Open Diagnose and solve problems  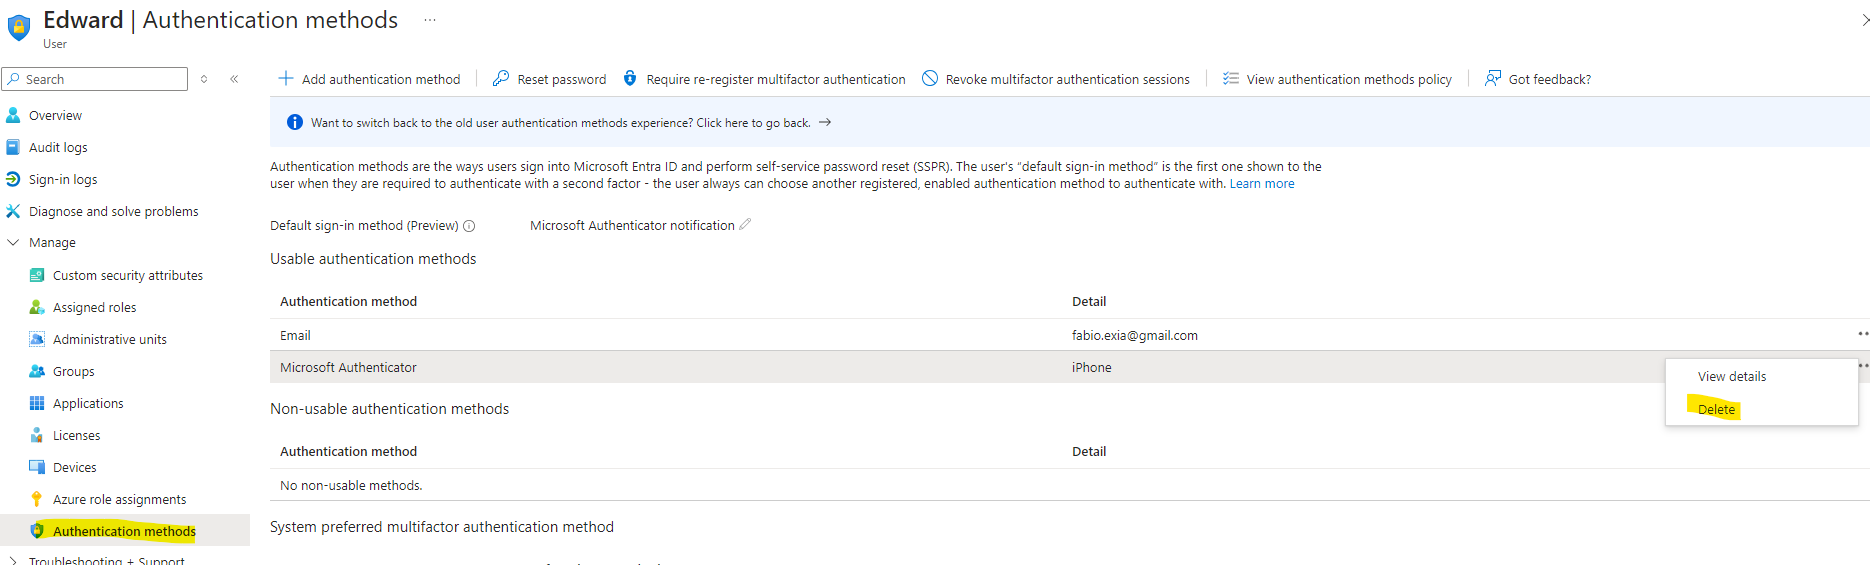click(113, 212)
